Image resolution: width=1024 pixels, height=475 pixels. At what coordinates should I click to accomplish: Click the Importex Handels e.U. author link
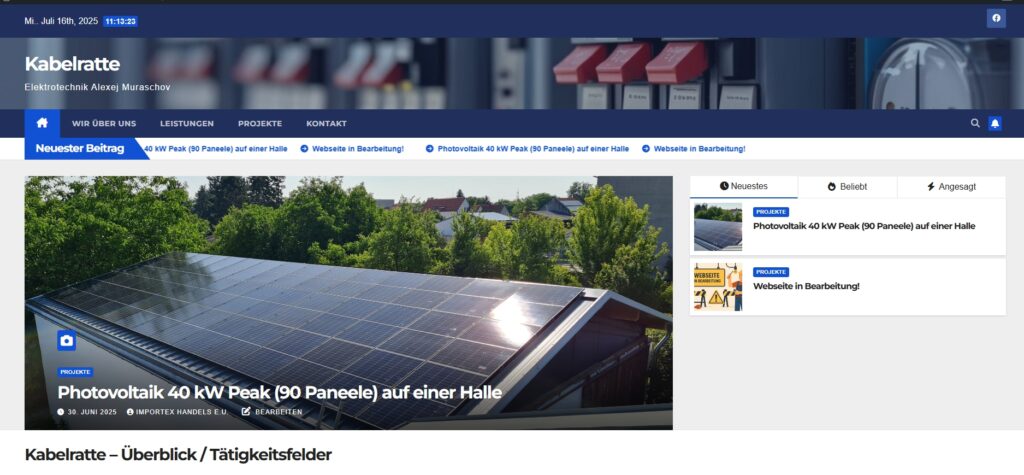[178, 412]
